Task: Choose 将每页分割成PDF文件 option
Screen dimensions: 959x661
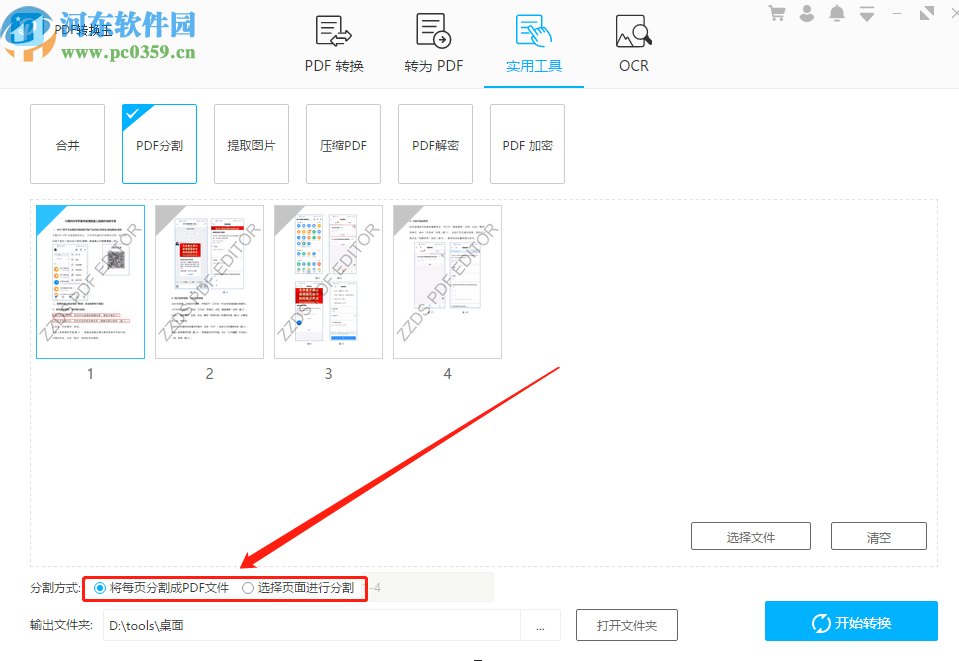Action: tap(161, 588)
